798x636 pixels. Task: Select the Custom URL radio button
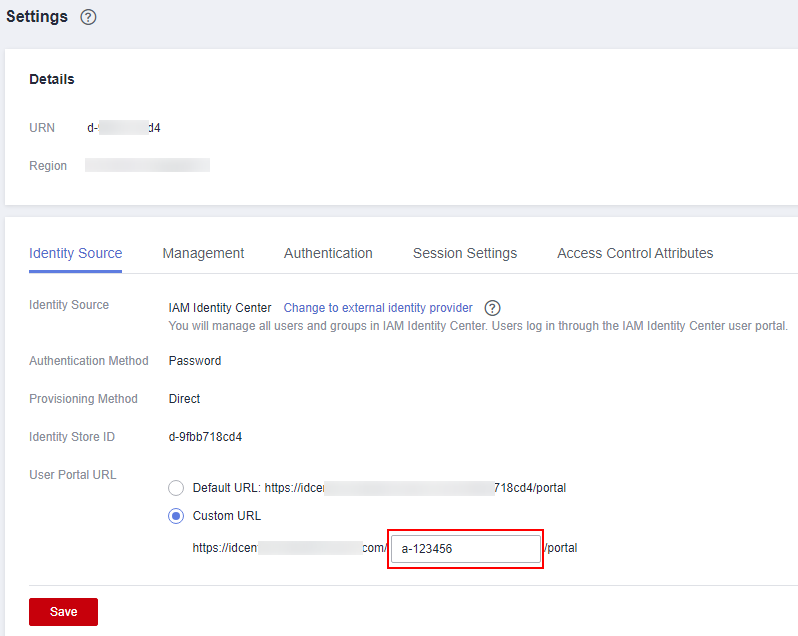pos(176,516)
